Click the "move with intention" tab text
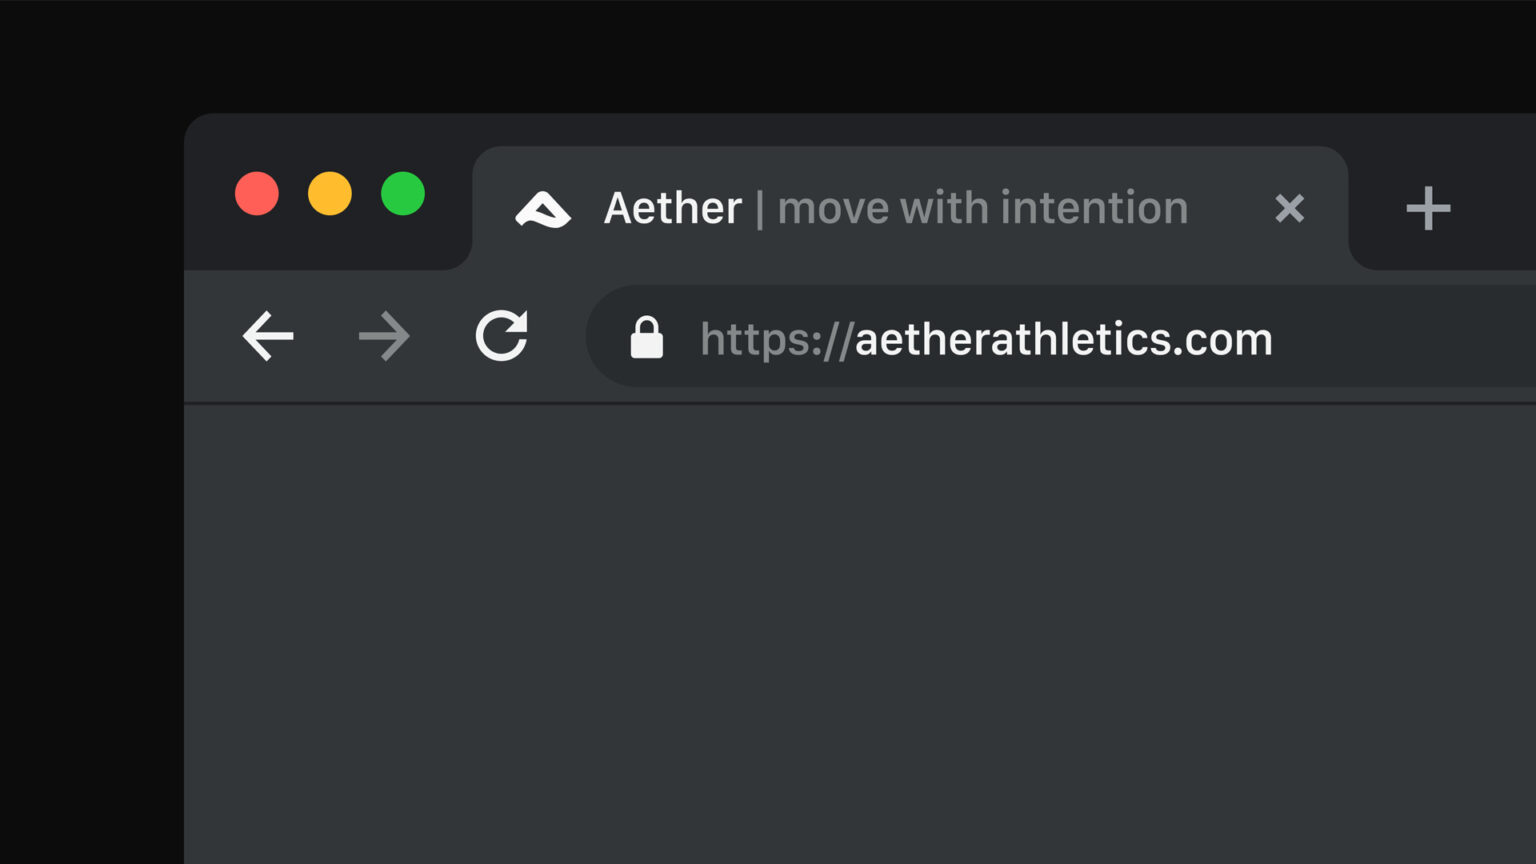Screen dimensions: 1536x864 coord(982,208)
